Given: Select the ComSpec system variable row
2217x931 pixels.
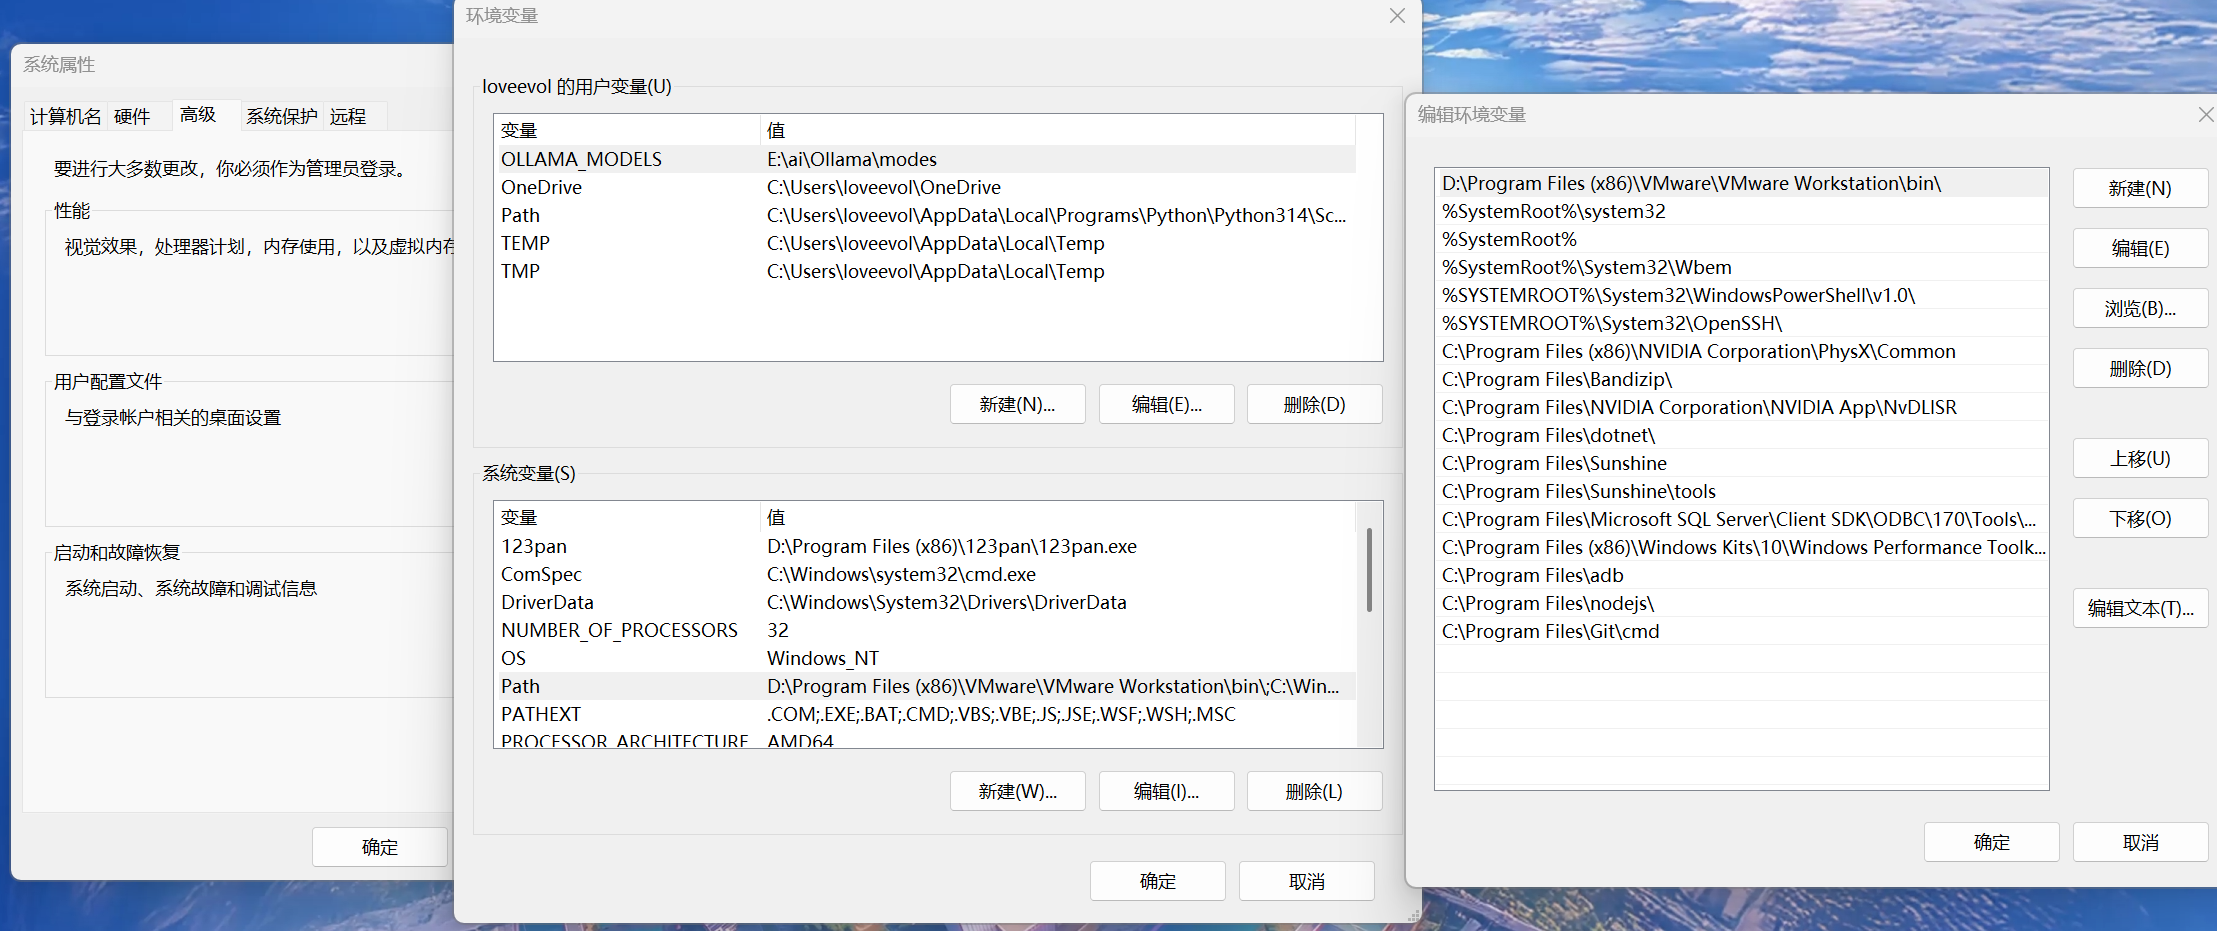Looking at the screenshot, I should tap(925, 574).
